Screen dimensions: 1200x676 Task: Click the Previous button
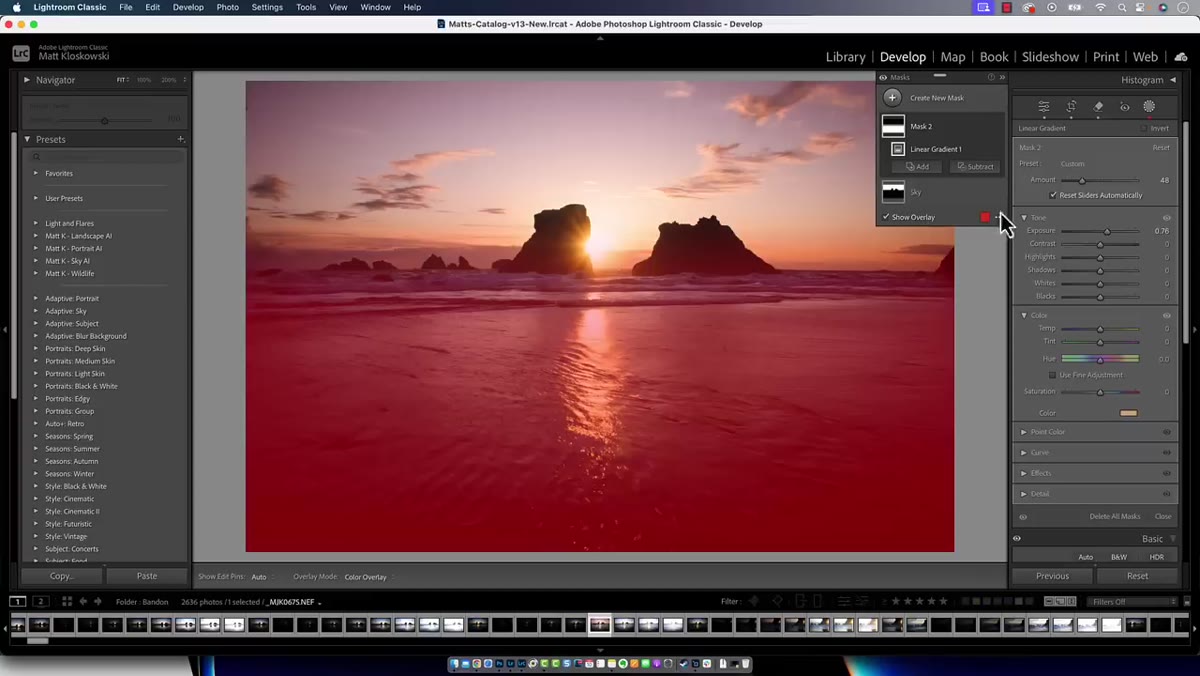(1052, 576)
